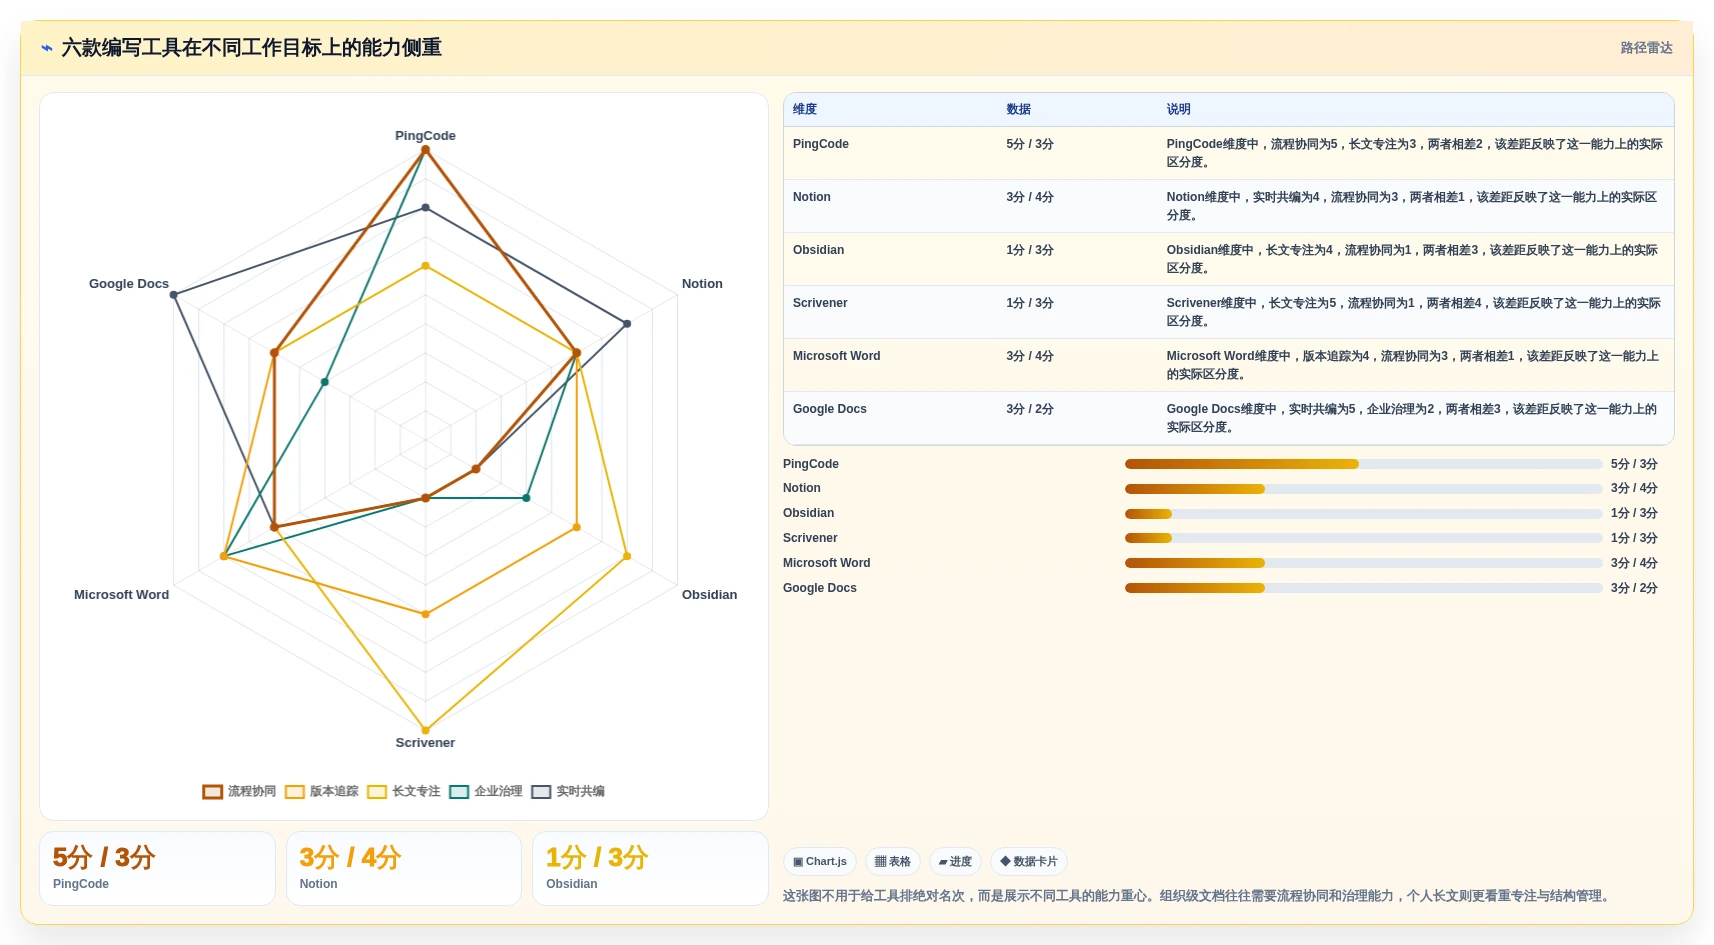1714x945 pixels.
Task: Click the Scrivener 长文专注 point on radar
Action: (425, 730)
